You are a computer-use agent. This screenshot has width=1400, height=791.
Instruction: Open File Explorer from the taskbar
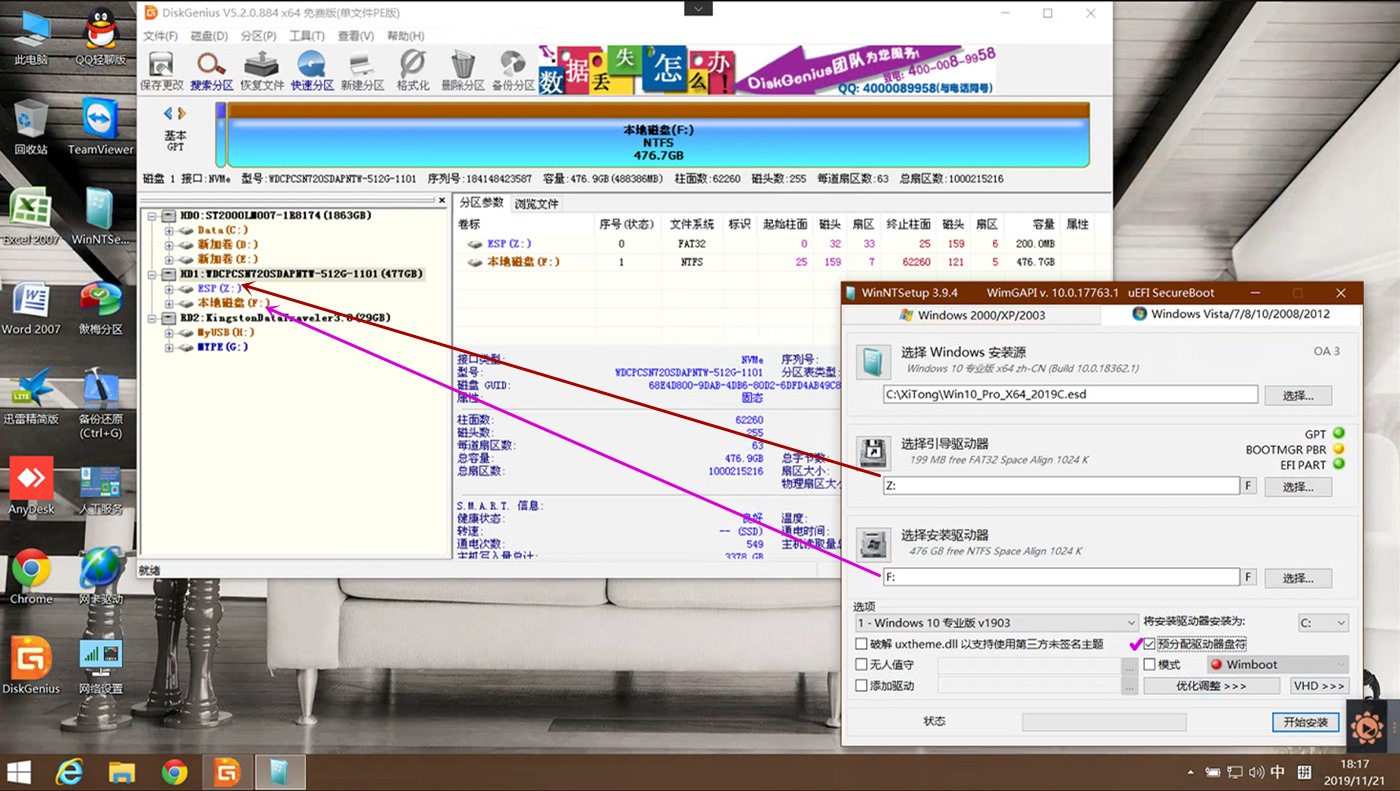click(x=122, y=771)
